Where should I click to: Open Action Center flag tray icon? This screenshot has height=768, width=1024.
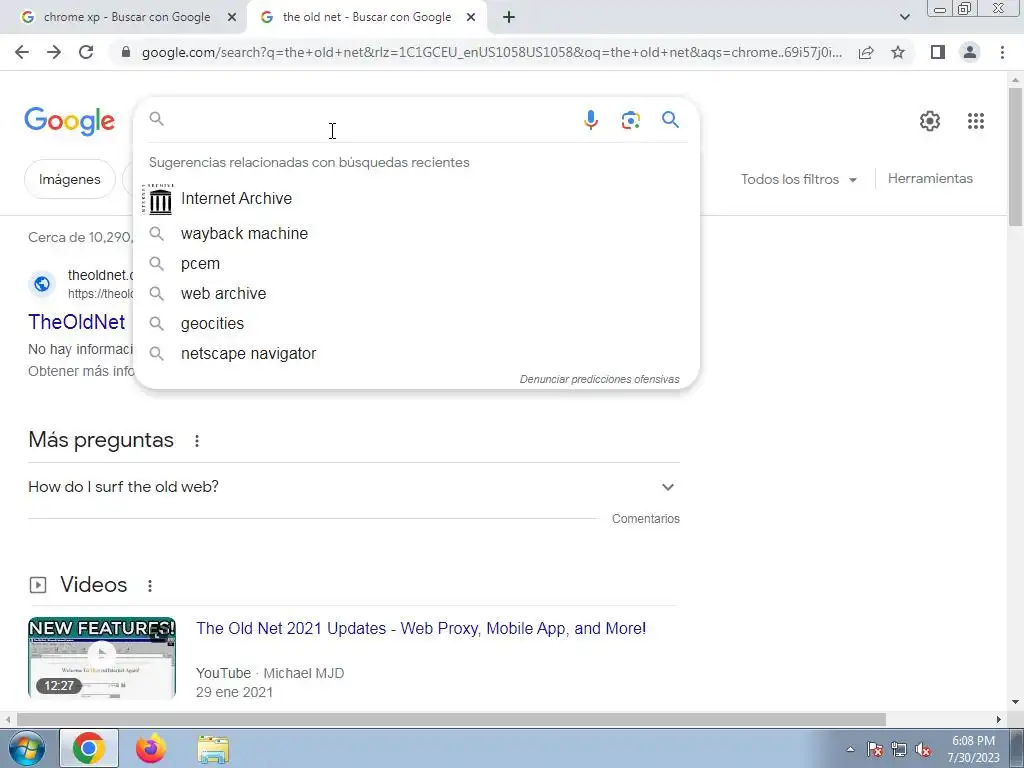[874, 750]
